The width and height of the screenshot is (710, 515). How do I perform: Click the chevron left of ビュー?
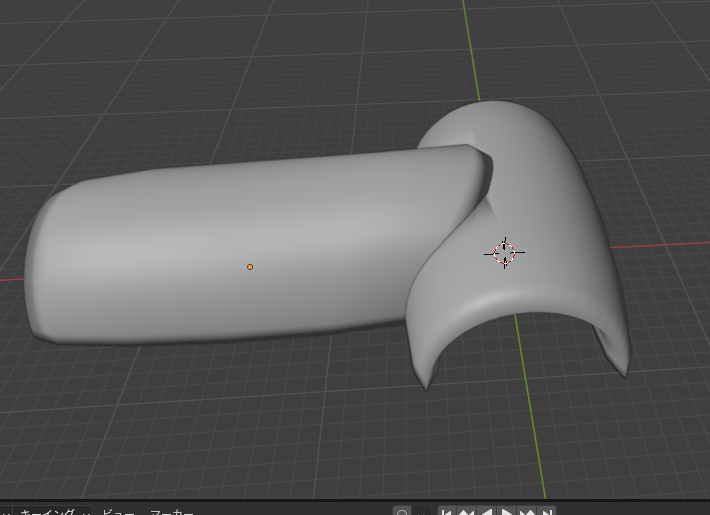[88, 511]
